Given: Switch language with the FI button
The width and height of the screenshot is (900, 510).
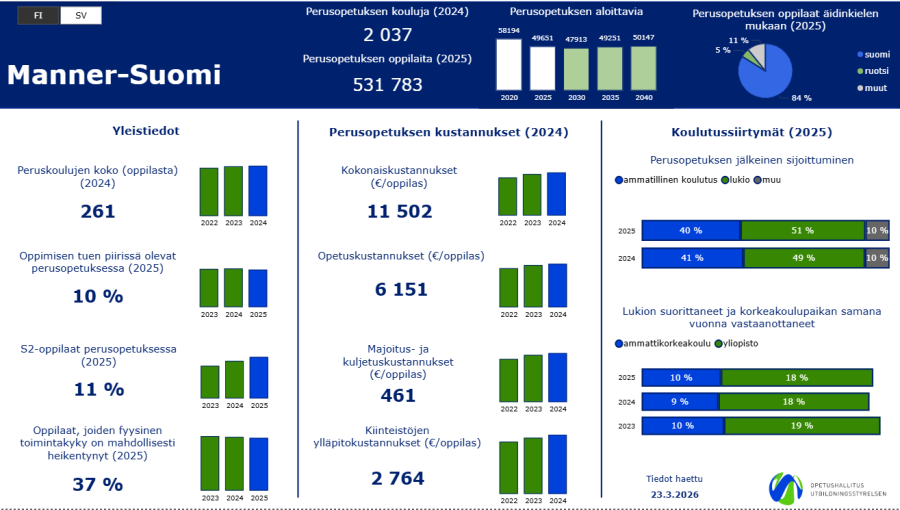Looking at the screenshot, I should (38, 15).
